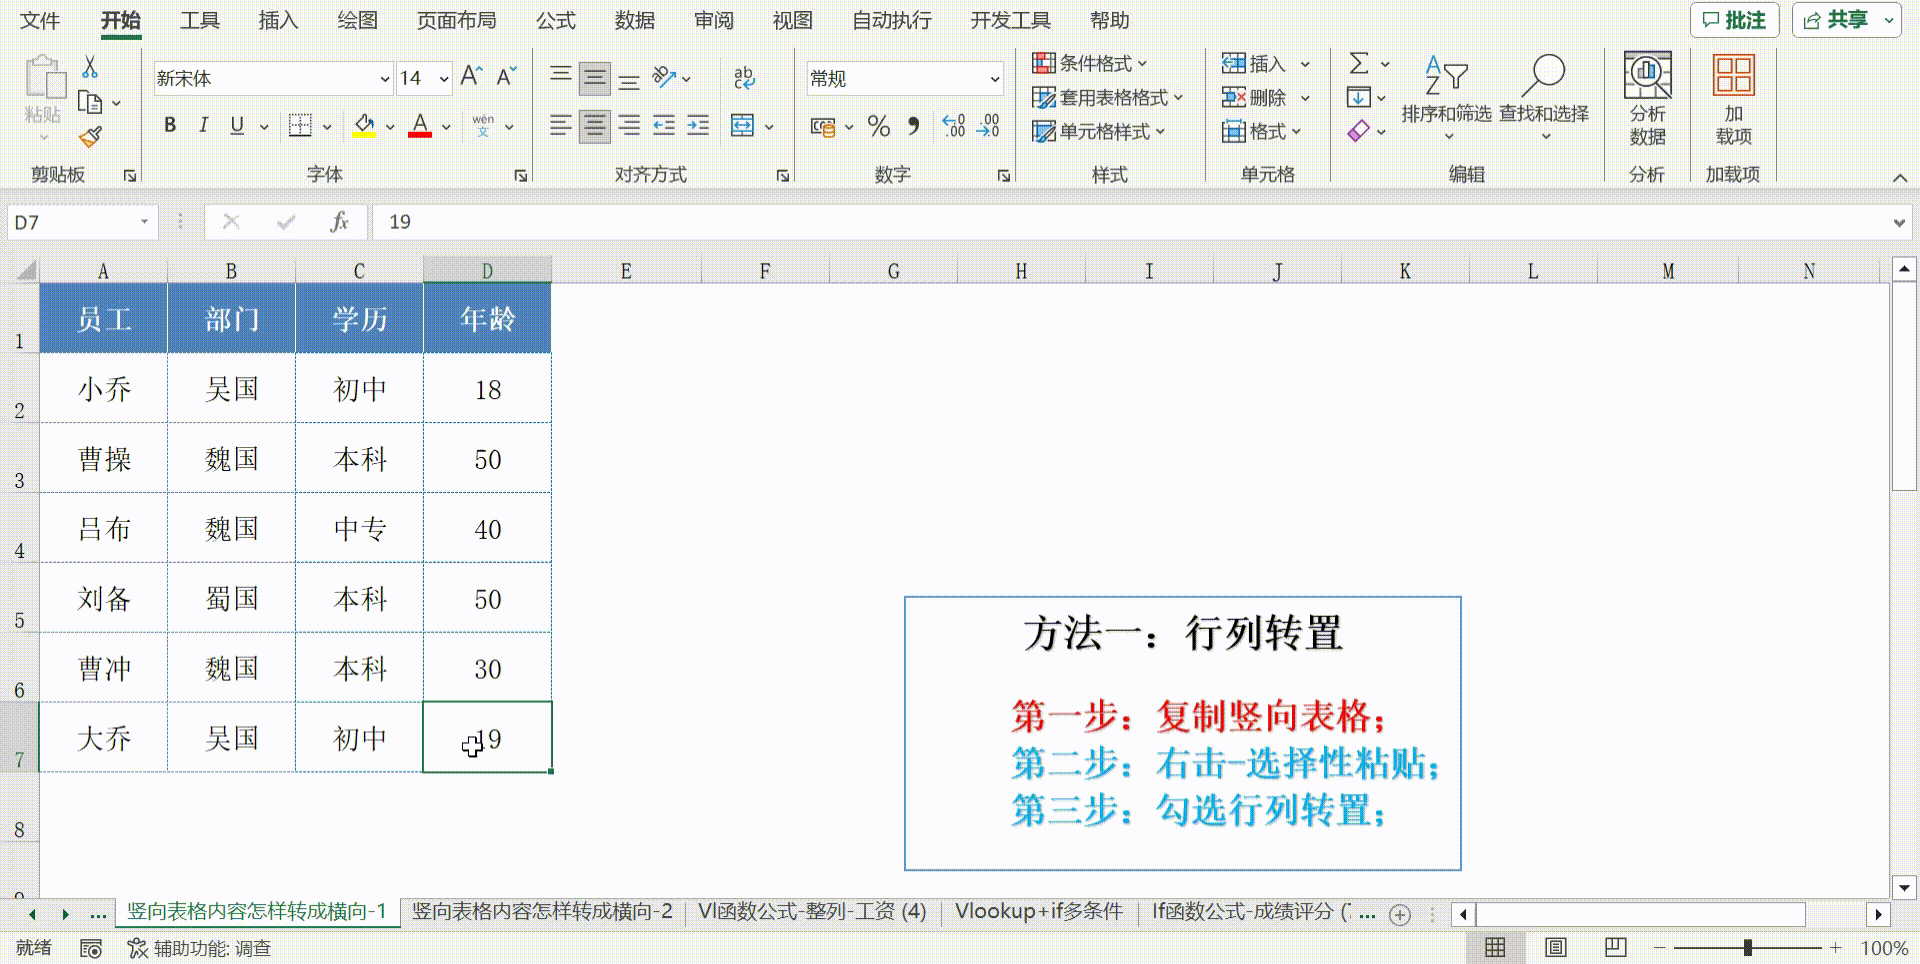1920x964 pixels.
Task: Apply percent style format
Action: (x=879, y=126)
